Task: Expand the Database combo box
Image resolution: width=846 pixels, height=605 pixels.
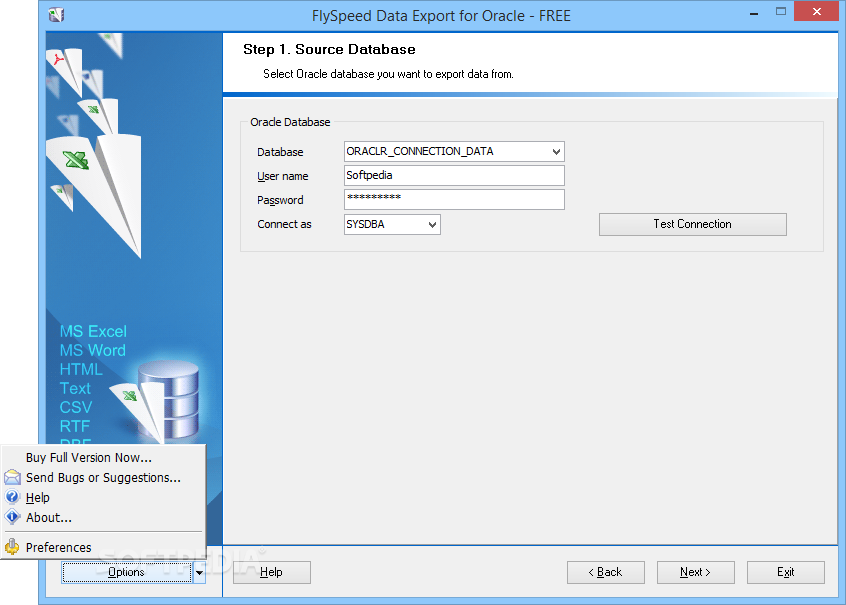Action: point(556,152)
